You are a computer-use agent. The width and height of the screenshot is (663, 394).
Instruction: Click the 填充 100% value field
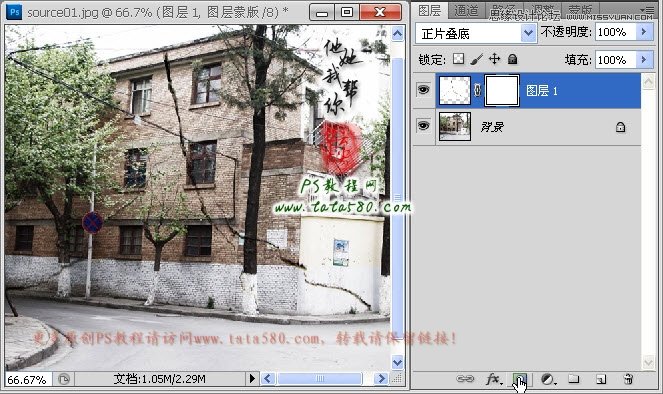point(616,60)
